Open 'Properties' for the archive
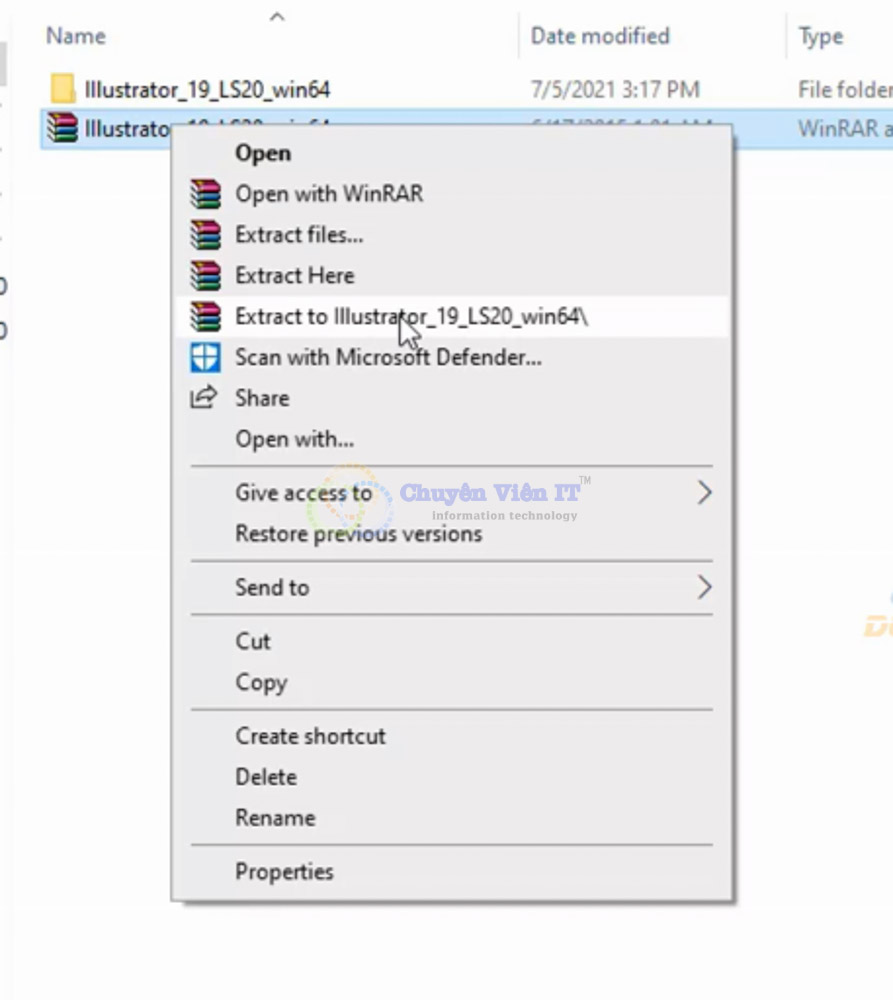 click(283, 871)
